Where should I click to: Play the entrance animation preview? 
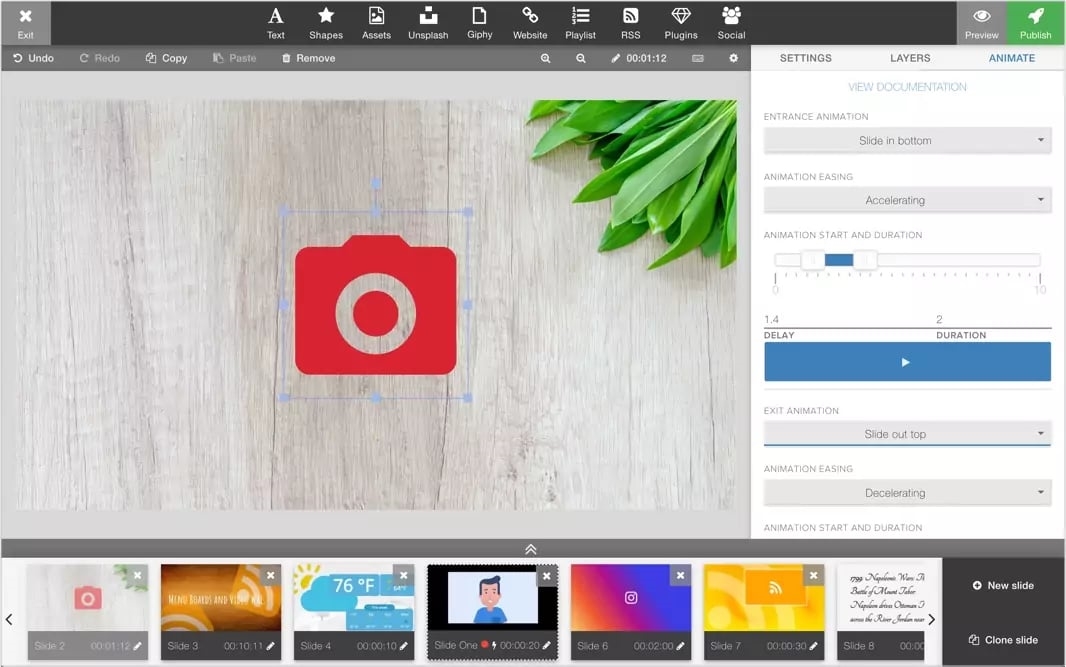pos(907,362)
